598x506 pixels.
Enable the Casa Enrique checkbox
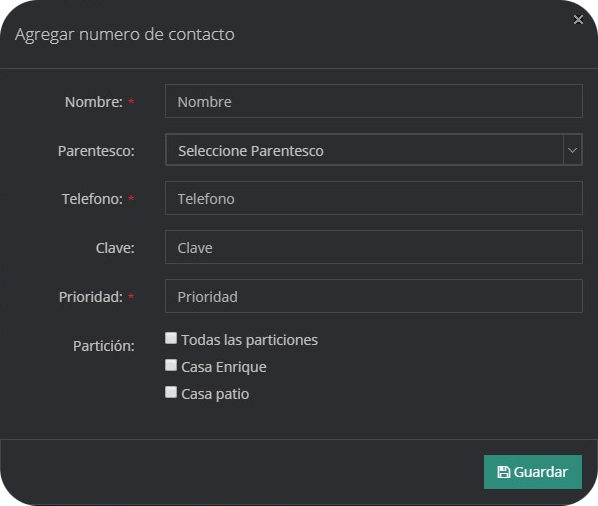[171, 365]
